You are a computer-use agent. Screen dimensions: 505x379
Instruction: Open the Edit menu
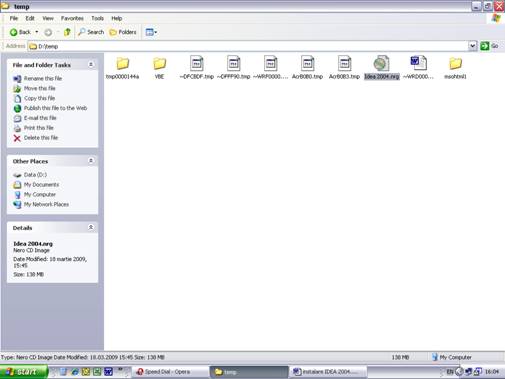click(30, 18)
